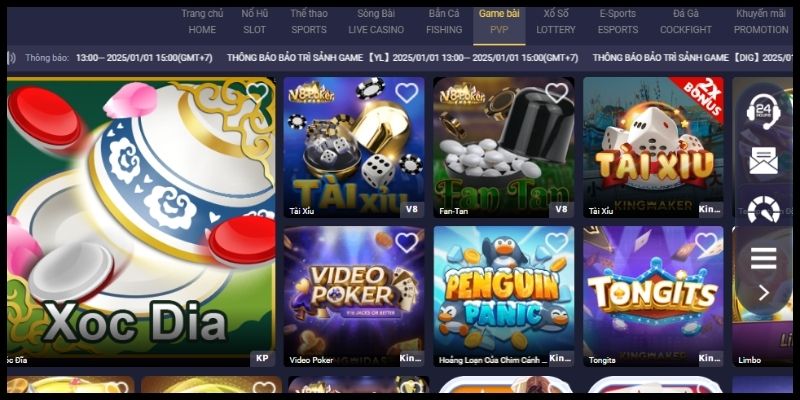Open the hamburger menu icon in sidebar
800x400 pixels.
[763, 258]
